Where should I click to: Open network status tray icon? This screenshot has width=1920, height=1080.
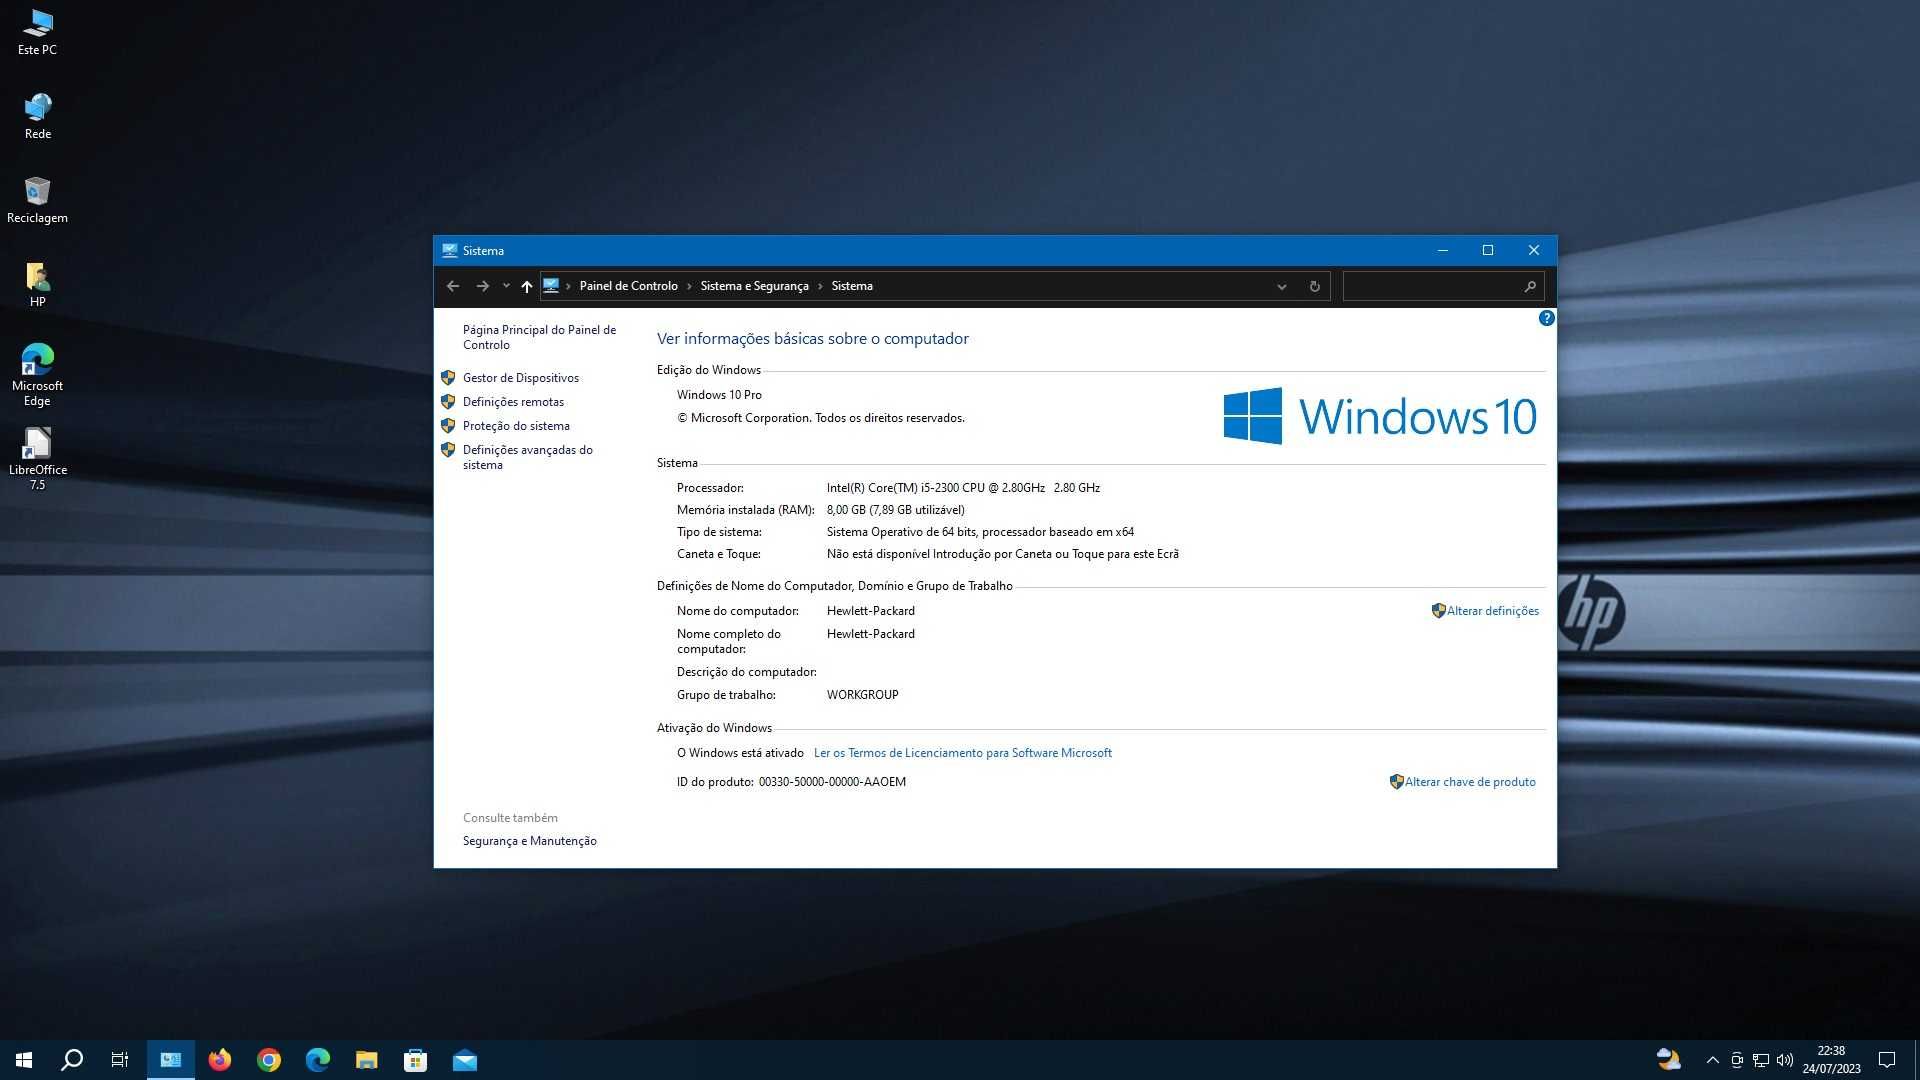[1761, 1060]
